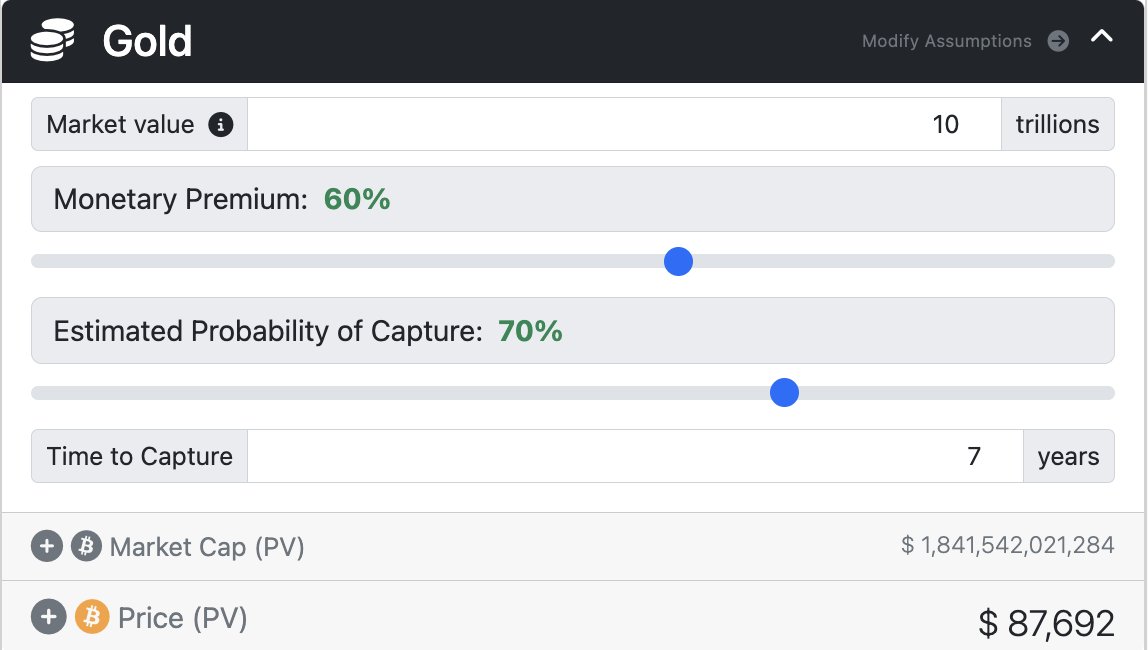
Task: Click the trillions unit label
Action: [1057, 124]
